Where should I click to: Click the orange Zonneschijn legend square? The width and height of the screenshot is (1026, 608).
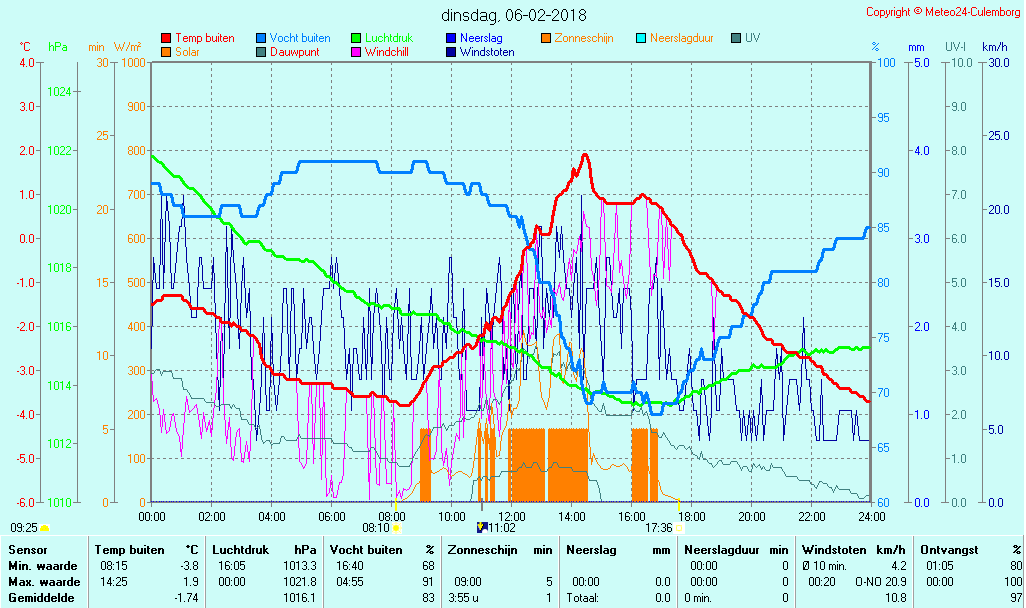[547, 38]
